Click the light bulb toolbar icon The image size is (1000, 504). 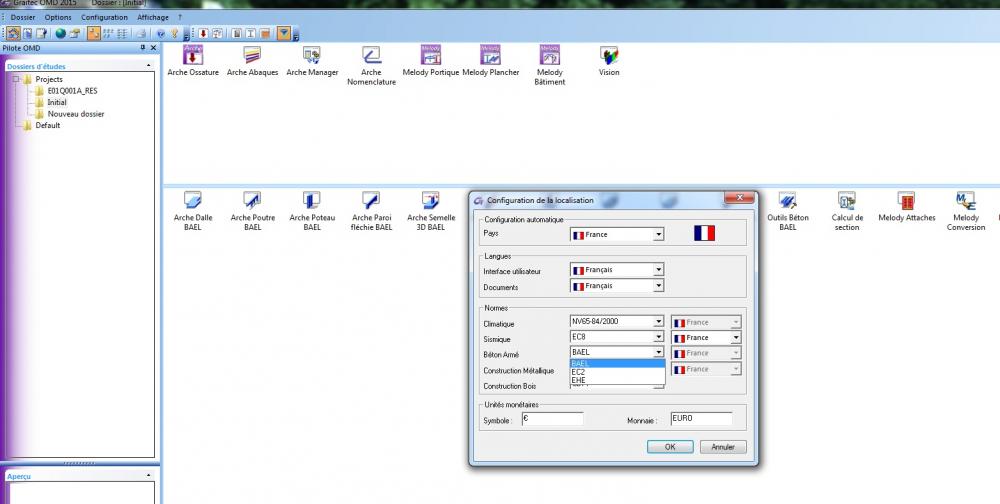click(174, 33)
